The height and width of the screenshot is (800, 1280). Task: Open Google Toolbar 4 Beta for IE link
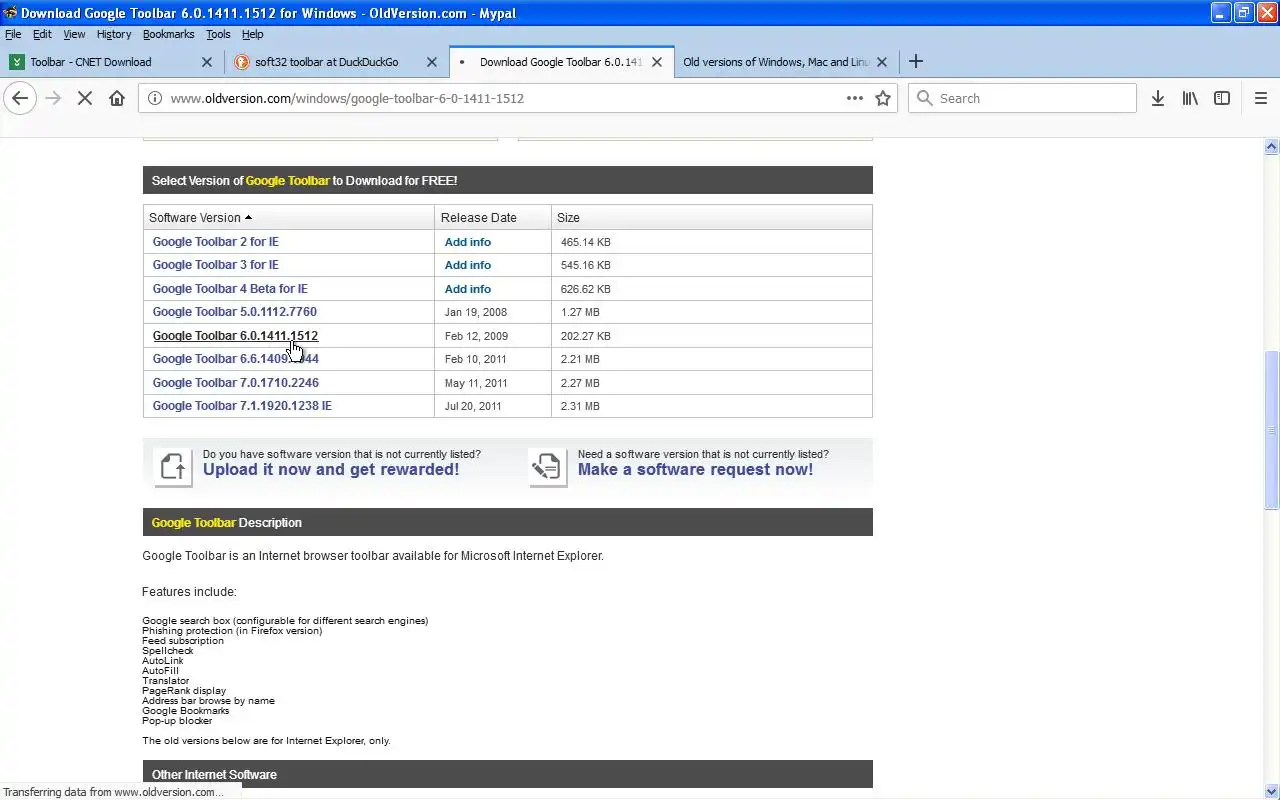pyautogui.click(x=230, y=288)
